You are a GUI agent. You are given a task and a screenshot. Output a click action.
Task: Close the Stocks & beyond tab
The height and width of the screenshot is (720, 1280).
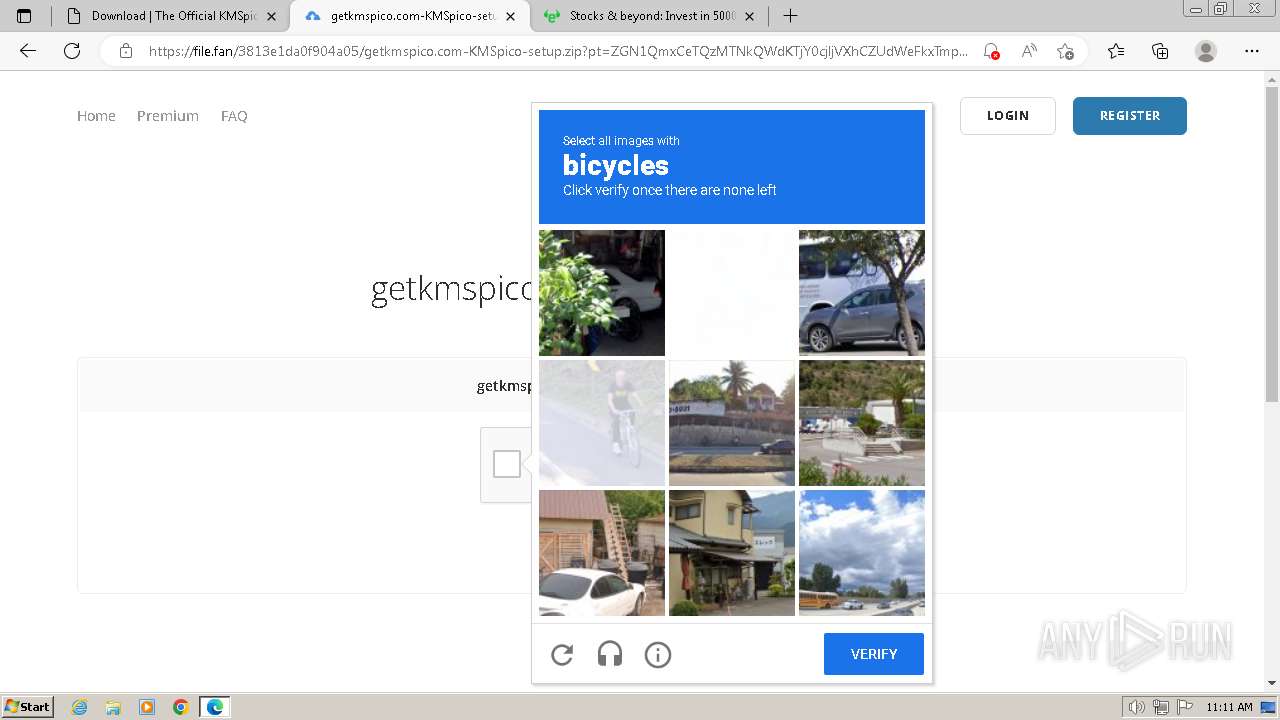(x=750, y=16)
